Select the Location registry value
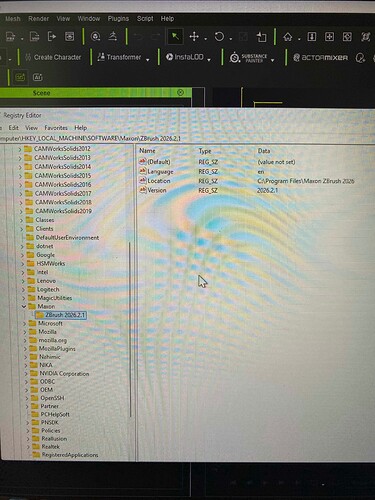The height and width of the screenshot is (500, 375). (x=159, y=181)
